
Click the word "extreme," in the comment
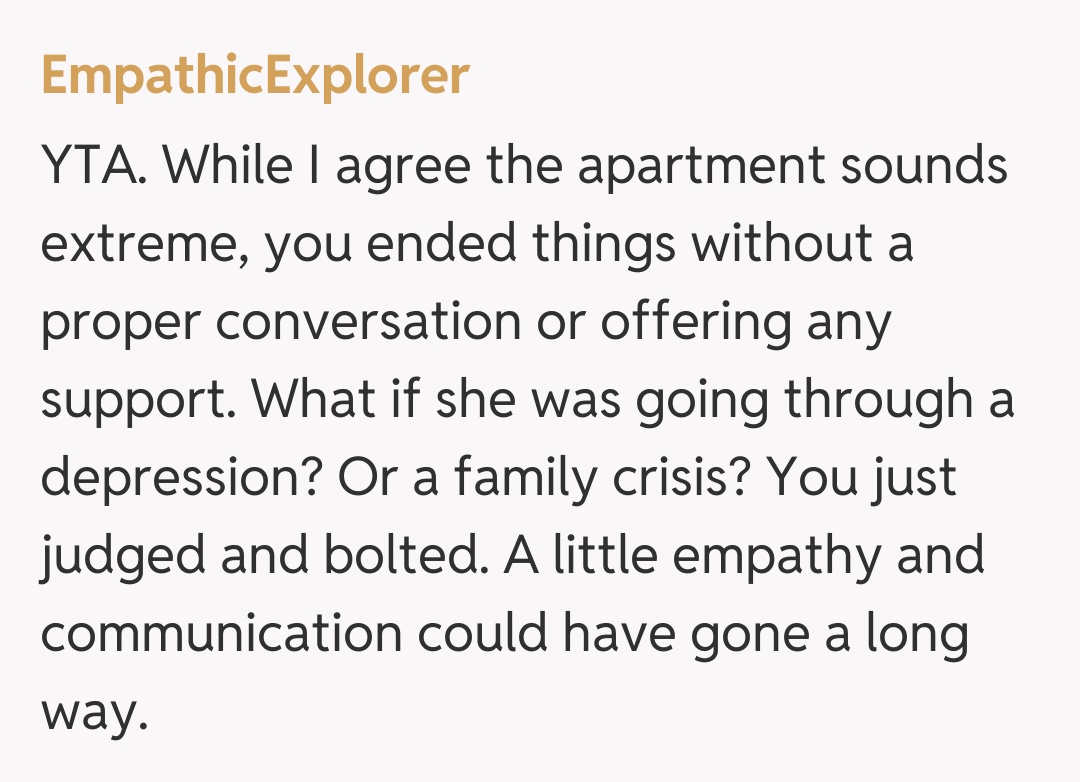click(143, 245)
